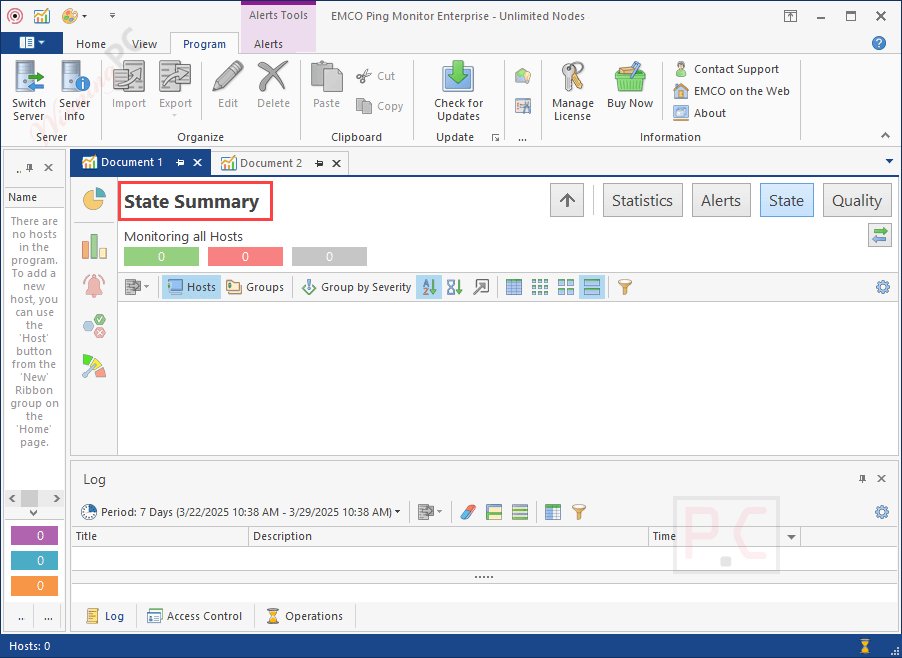The image size is (902, 658).
Task: Click the up arrow navigation button
Action: [x=567, y=200]
